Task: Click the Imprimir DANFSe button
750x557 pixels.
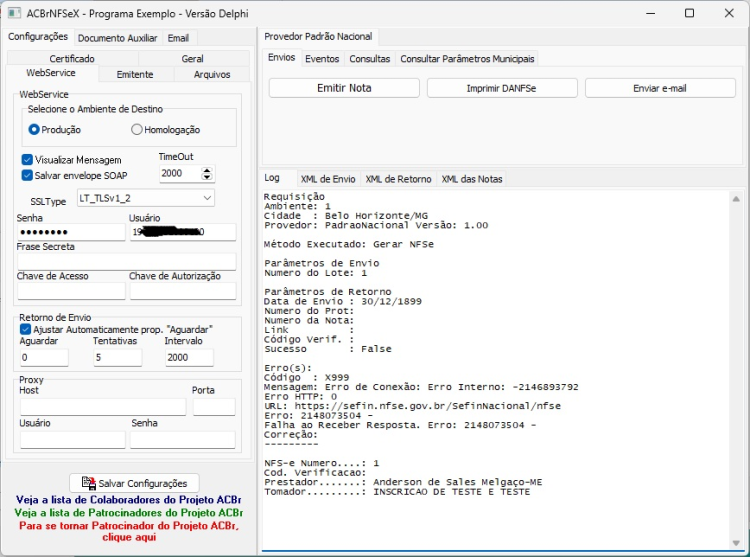Action: (502, 88)
